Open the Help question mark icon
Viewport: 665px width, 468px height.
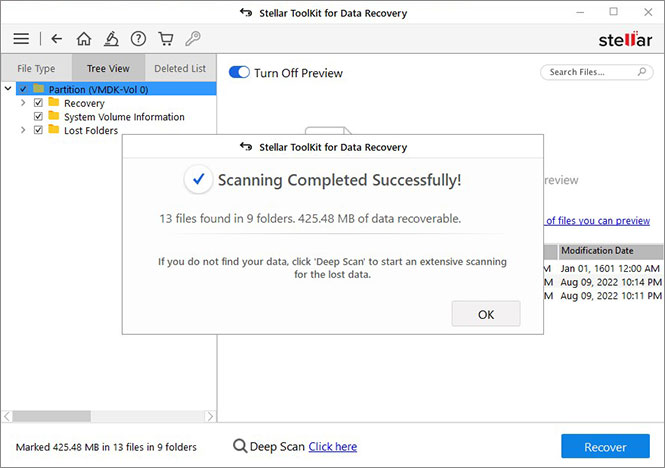point(138,39)
